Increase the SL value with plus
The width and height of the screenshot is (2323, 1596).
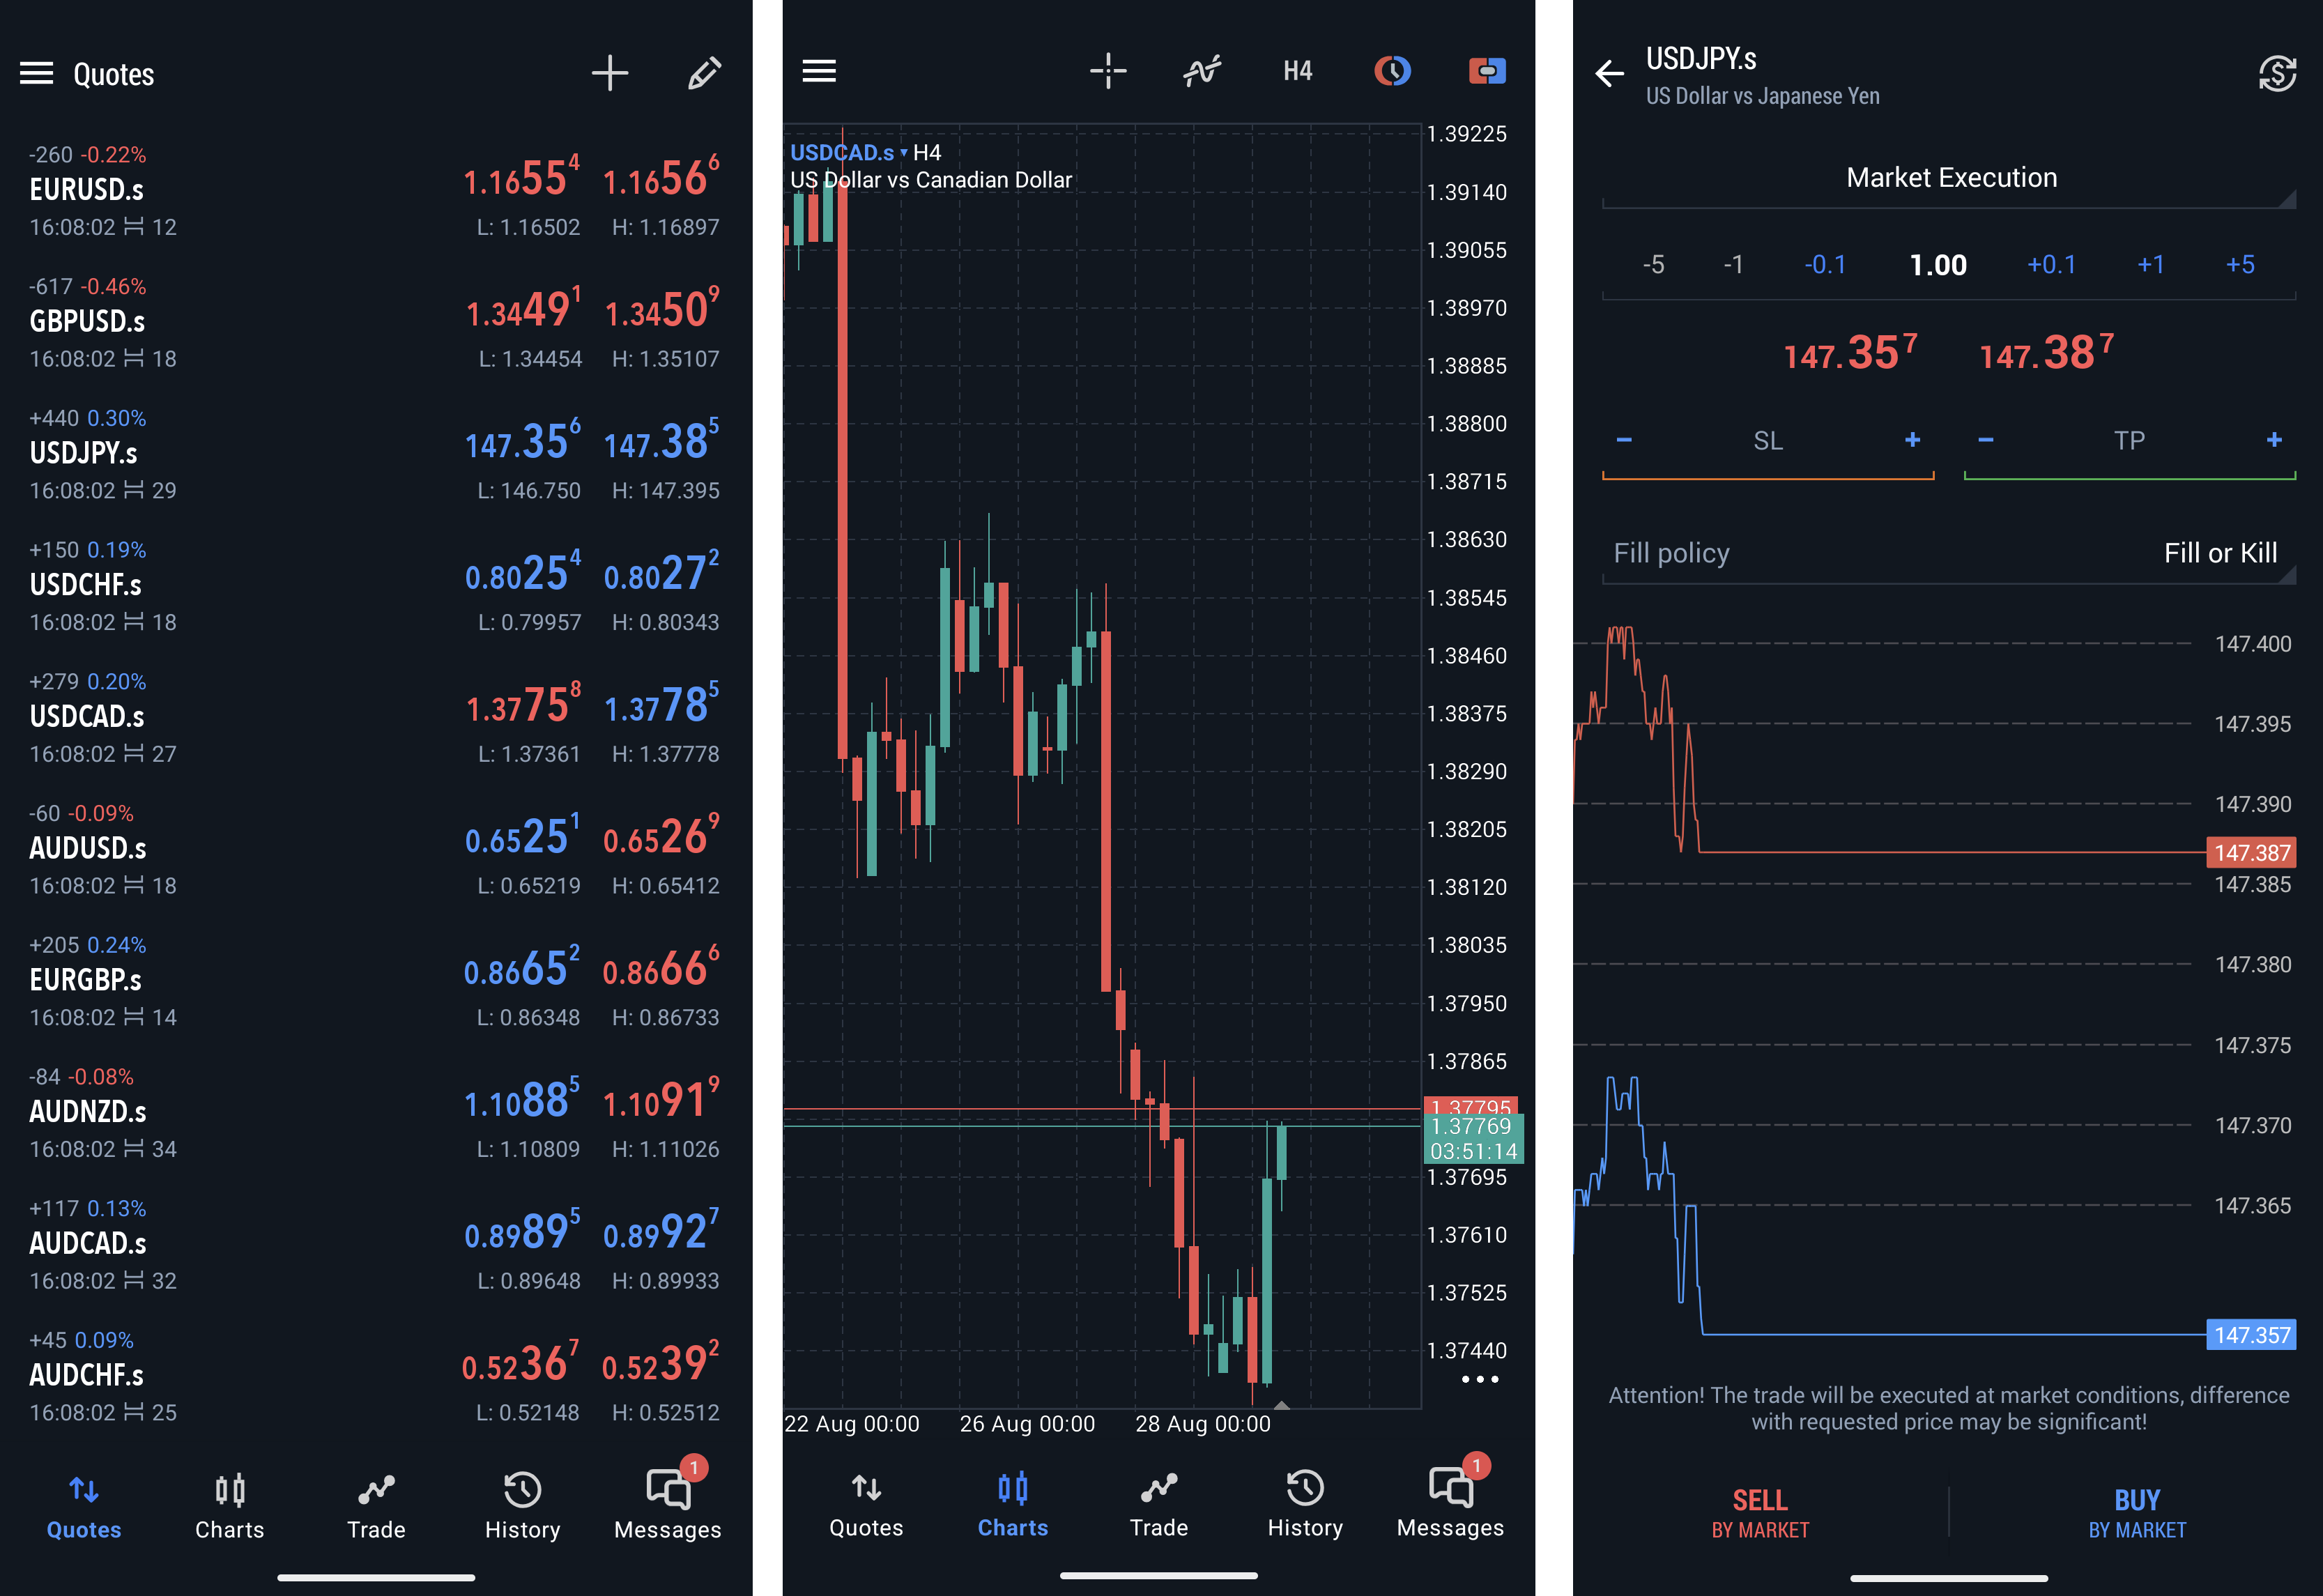click(x=1912, y=440)
